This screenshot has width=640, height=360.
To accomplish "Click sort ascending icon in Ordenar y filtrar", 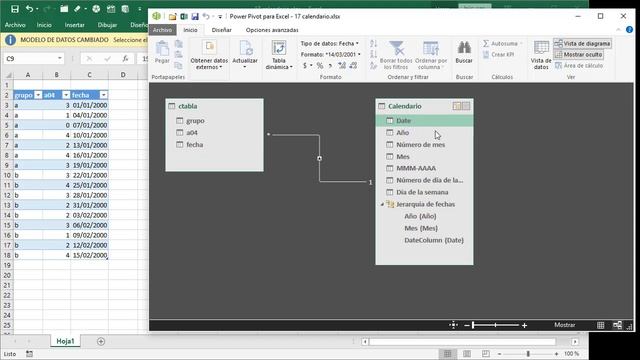I will pos(373,44).
